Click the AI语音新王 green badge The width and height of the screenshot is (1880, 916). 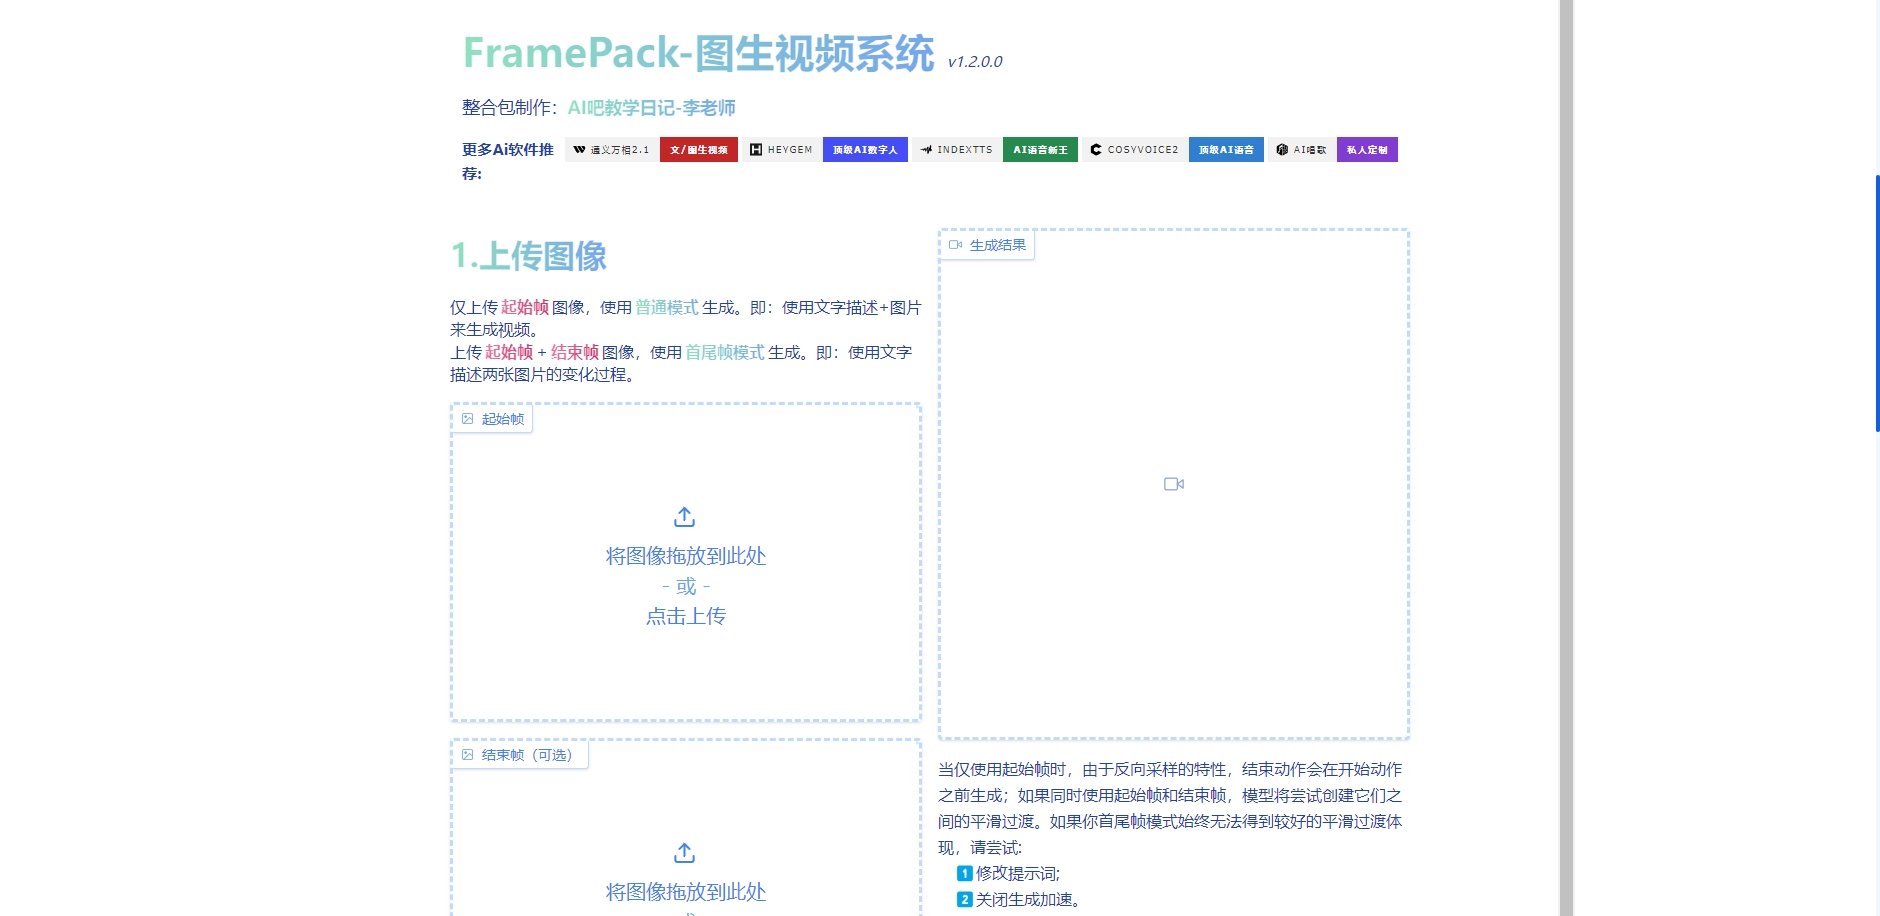coord(1040,149)
